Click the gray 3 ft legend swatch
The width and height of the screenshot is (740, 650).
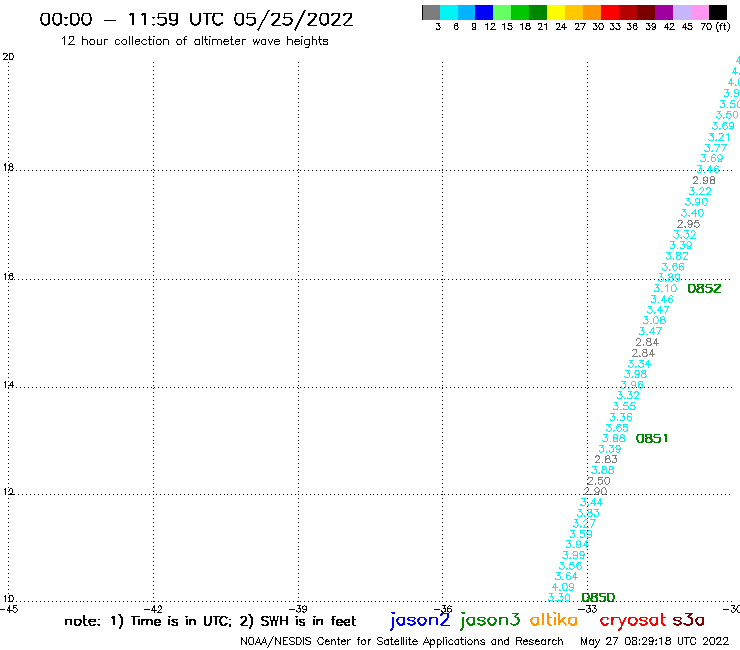(x=431, y=12)
